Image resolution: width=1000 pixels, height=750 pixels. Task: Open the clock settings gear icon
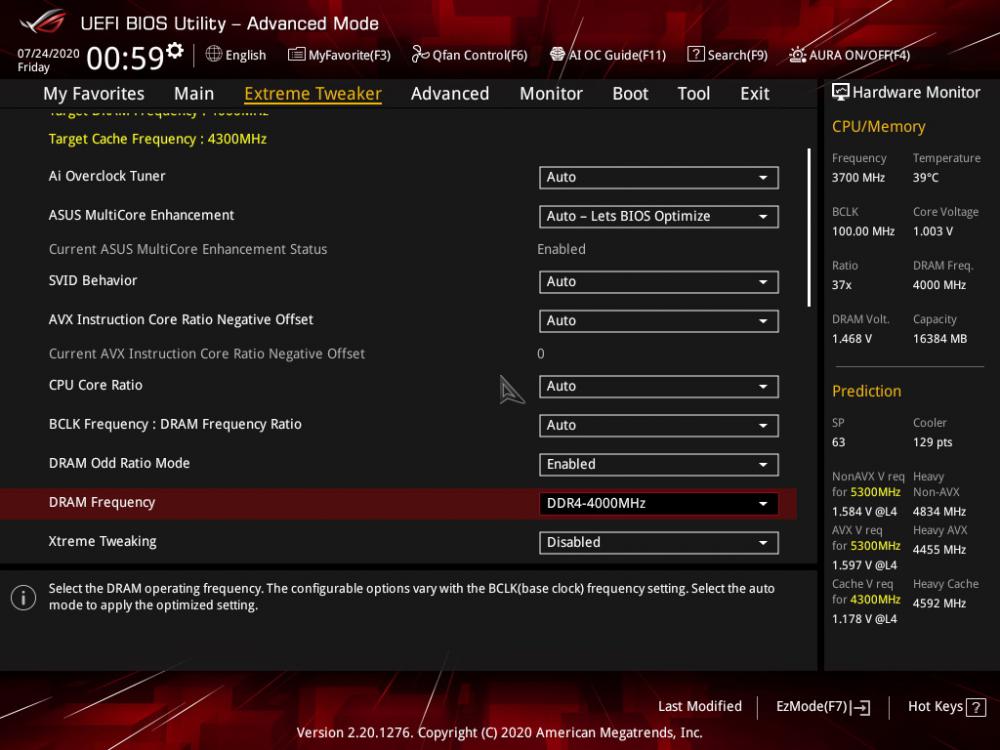click(x=175, y=50)
